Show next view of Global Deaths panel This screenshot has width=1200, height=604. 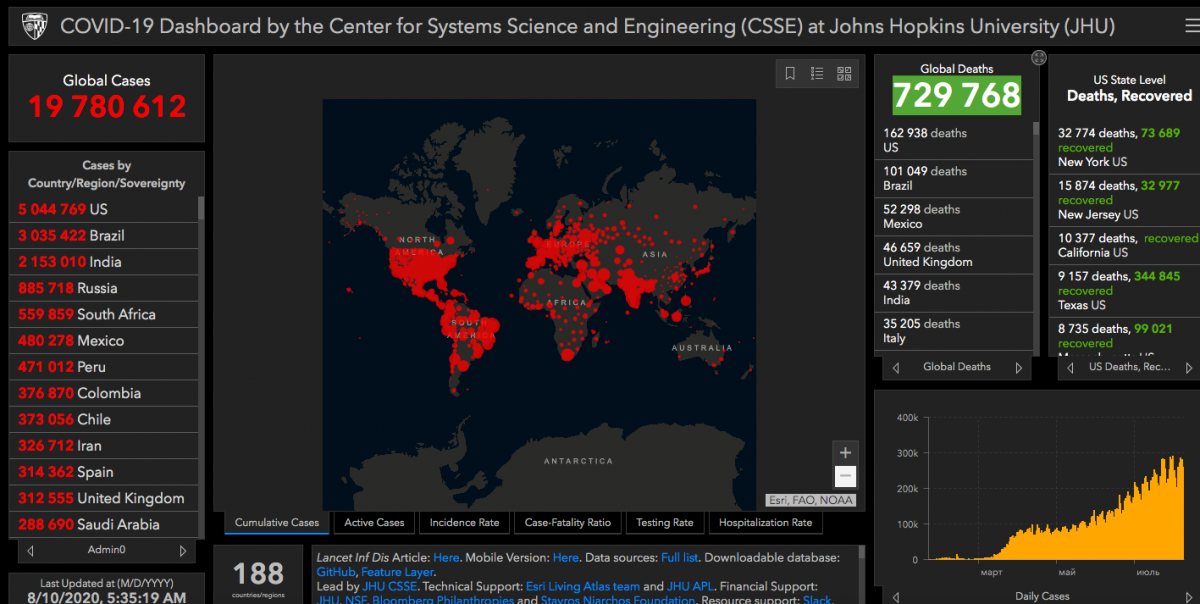tap(1019, 367)
